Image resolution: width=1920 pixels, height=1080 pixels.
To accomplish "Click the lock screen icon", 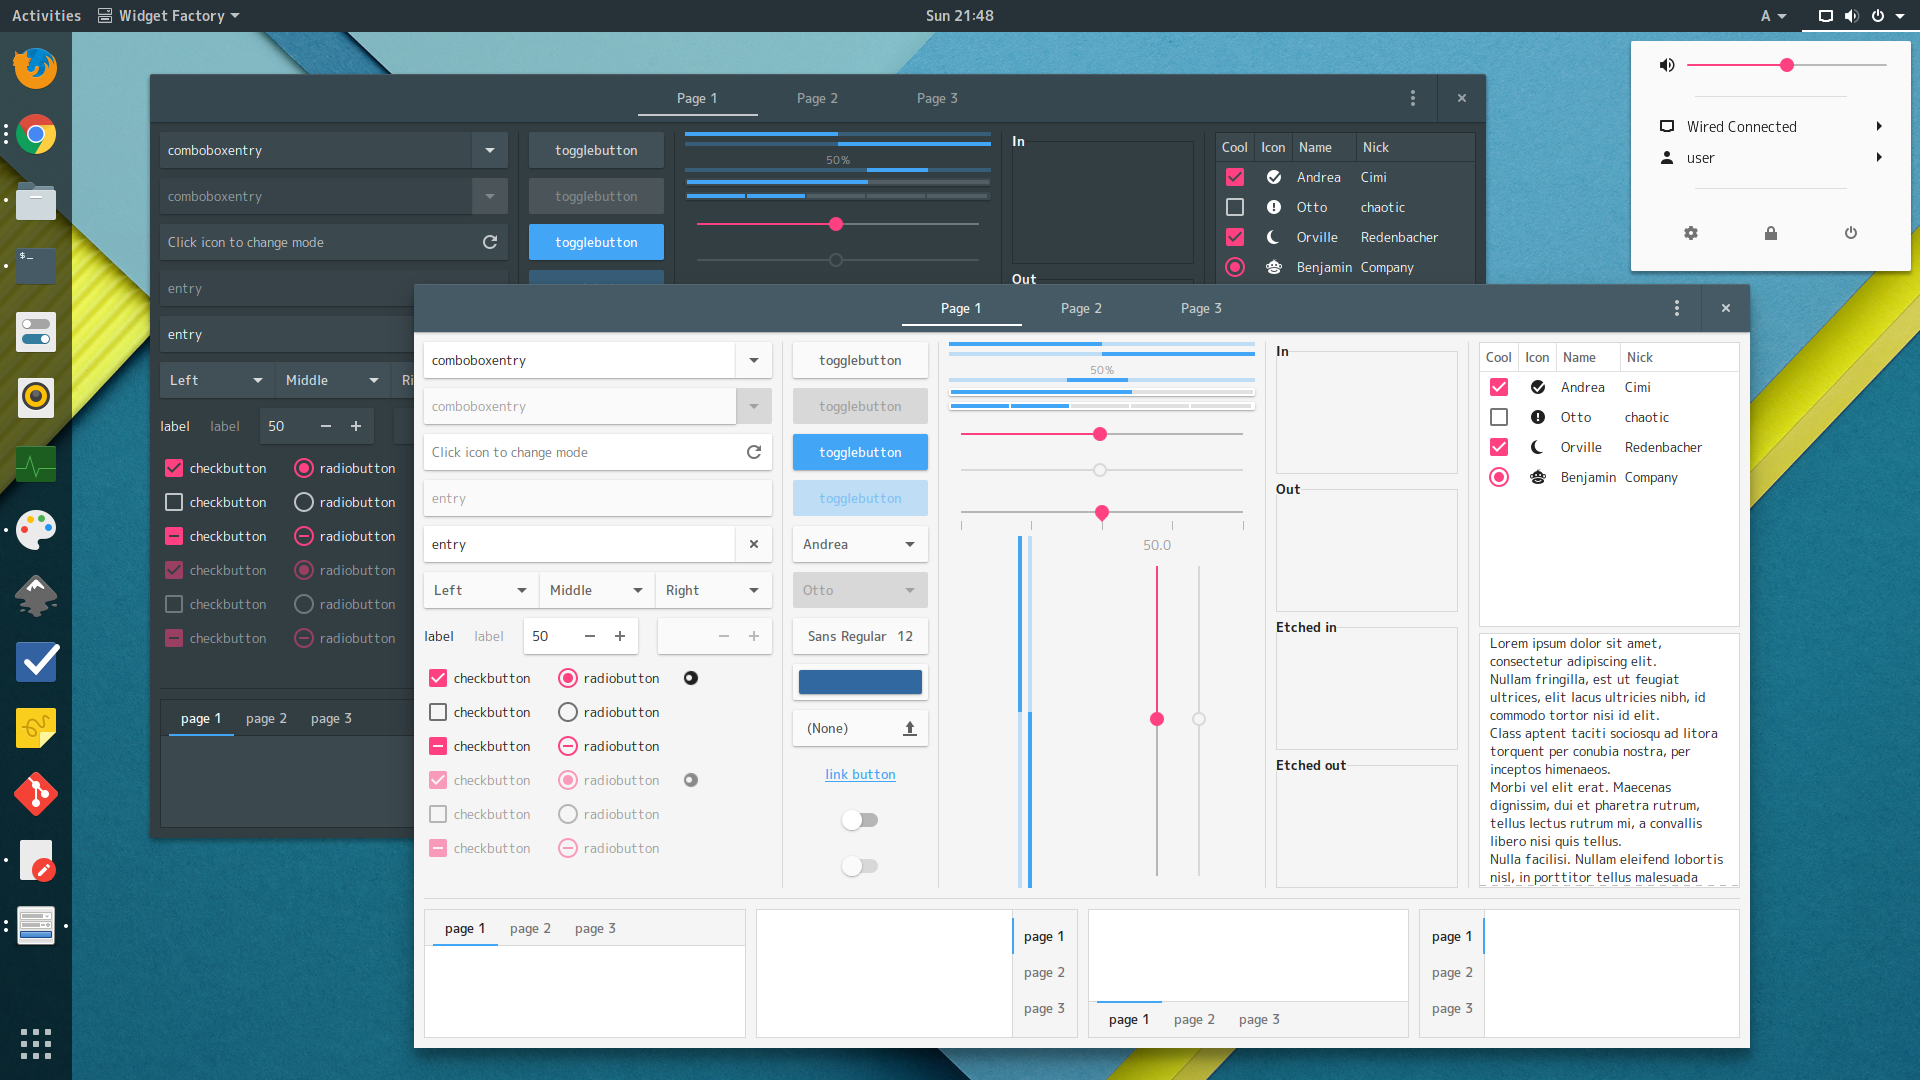I will pos(1771,233).
